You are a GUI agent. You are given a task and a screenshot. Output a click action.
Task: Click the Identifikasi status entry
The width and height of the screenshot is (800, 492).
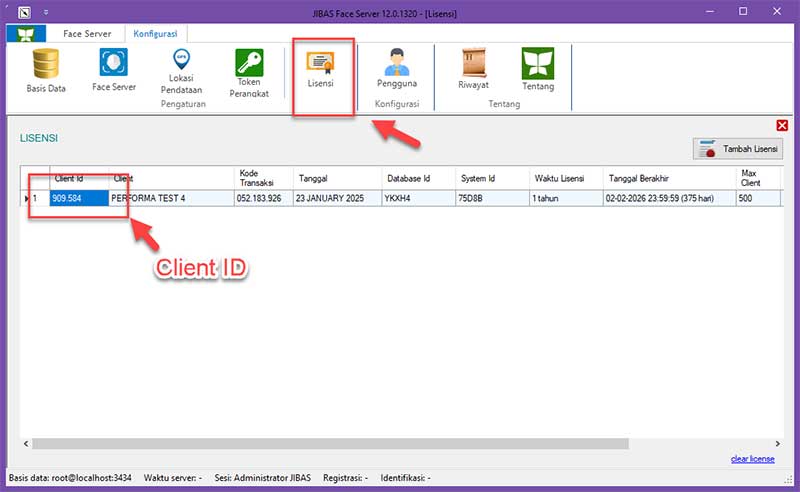pyautogui.click(x=405, y=478)
